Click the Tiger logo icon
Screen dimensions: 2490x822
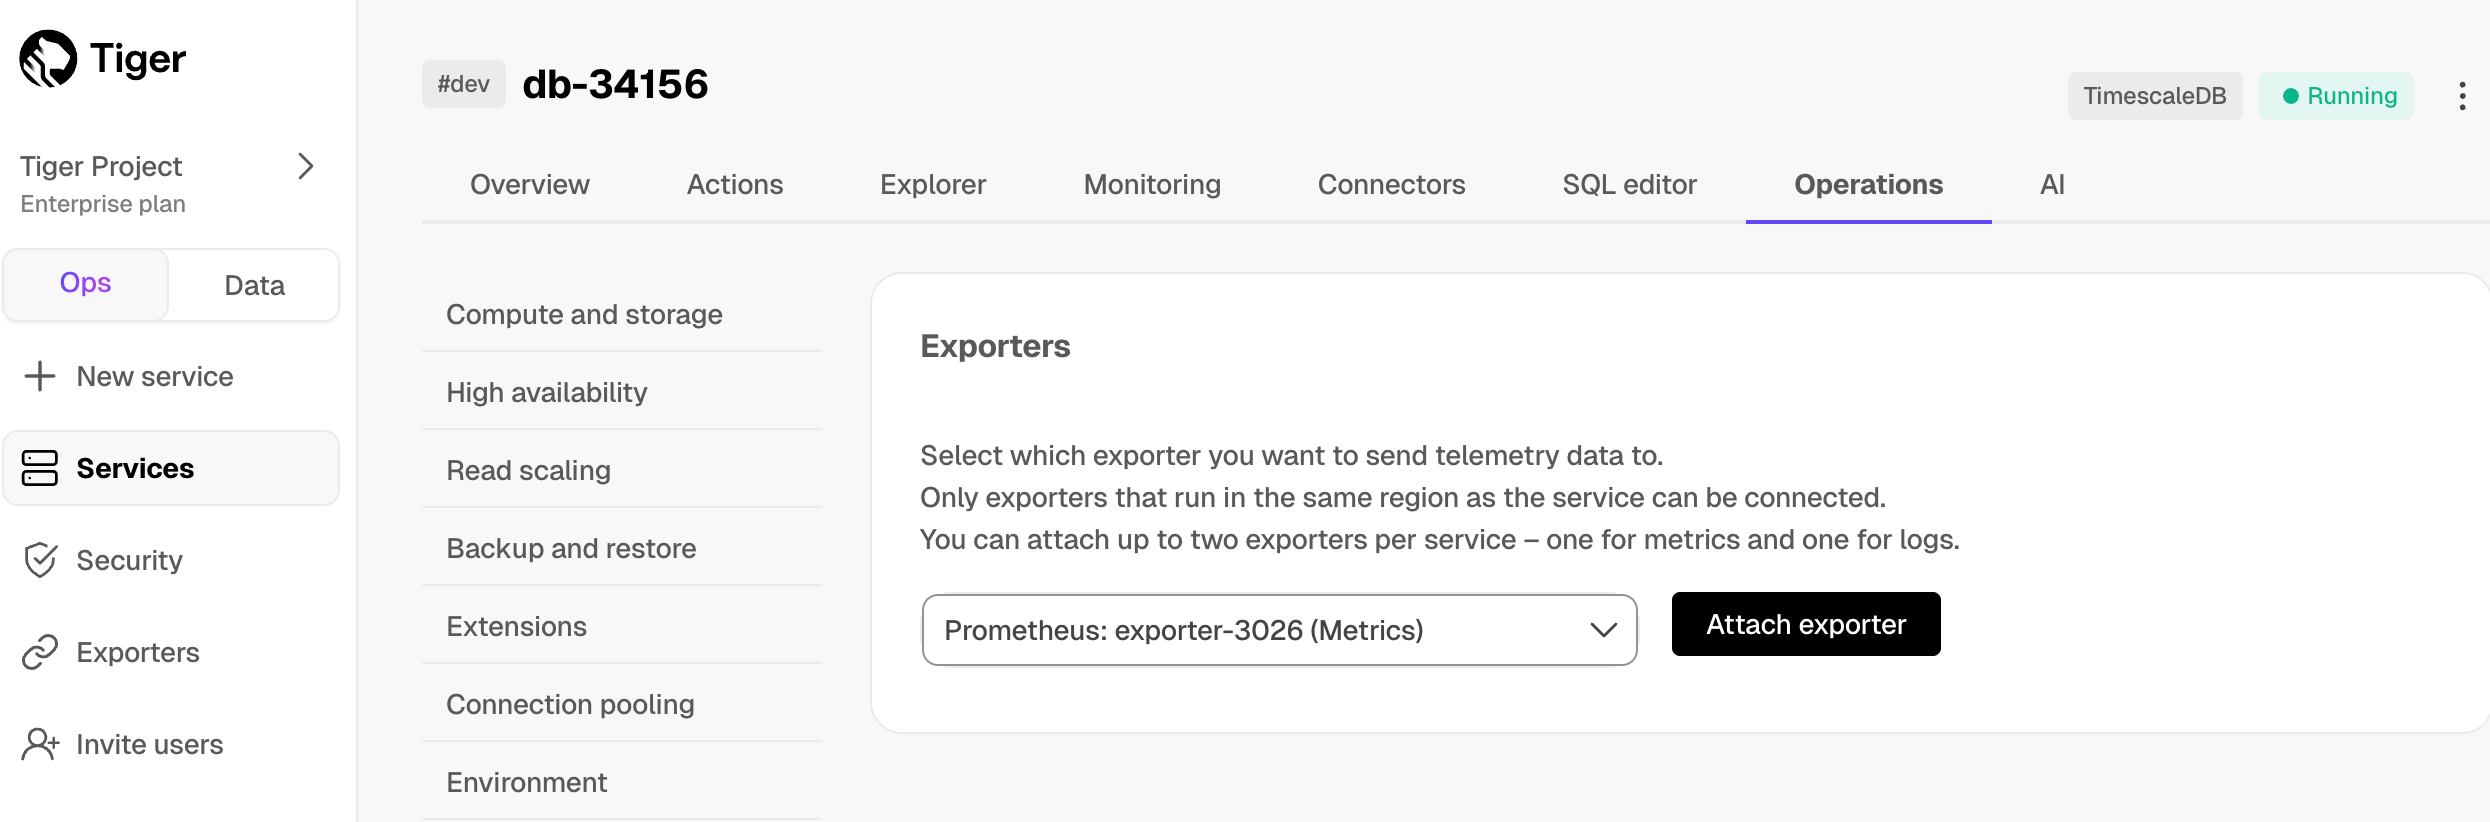click(48, 59)
